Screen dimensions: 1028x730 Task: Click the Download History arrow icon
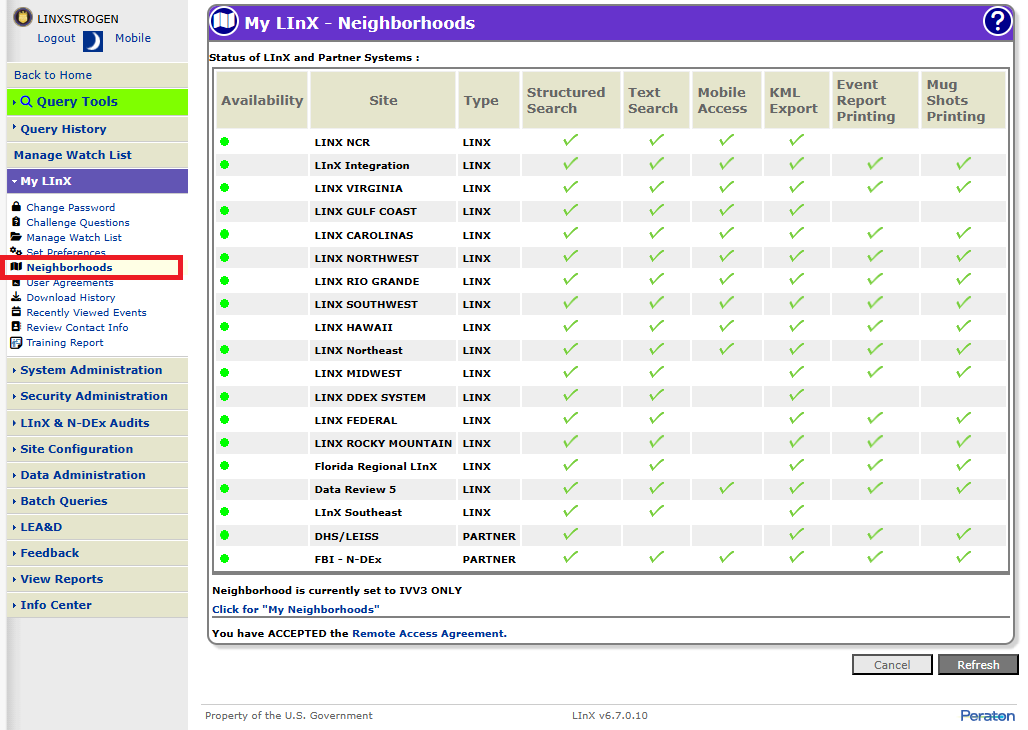coord(16,297)
